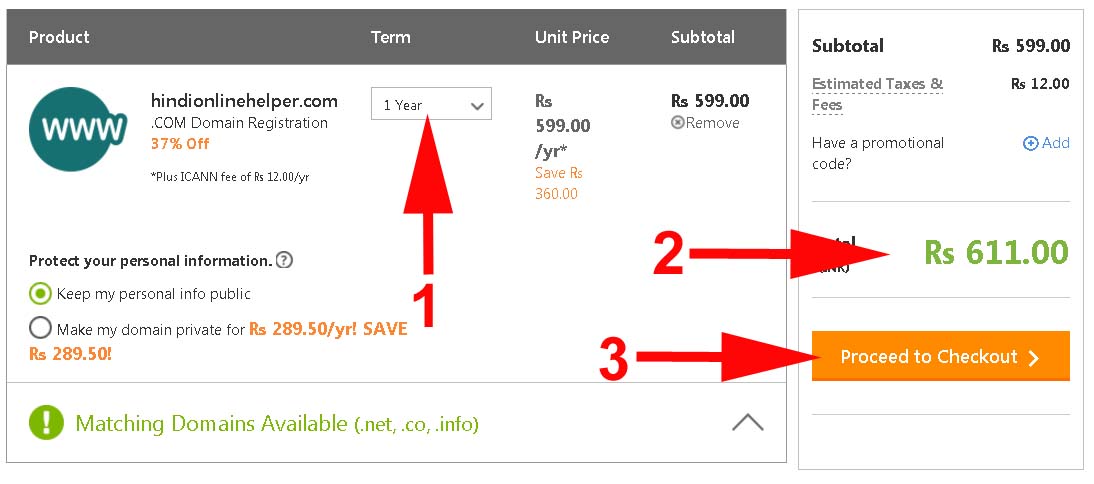Click the Product column header
The width and height of the screenshot is (1094, 484).
59,37
